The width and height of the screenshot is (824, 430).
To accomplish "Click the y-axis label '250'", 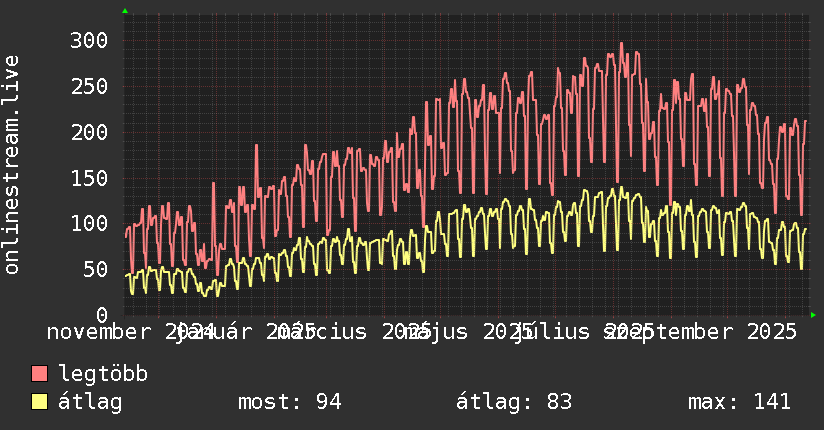I will 89,86.
